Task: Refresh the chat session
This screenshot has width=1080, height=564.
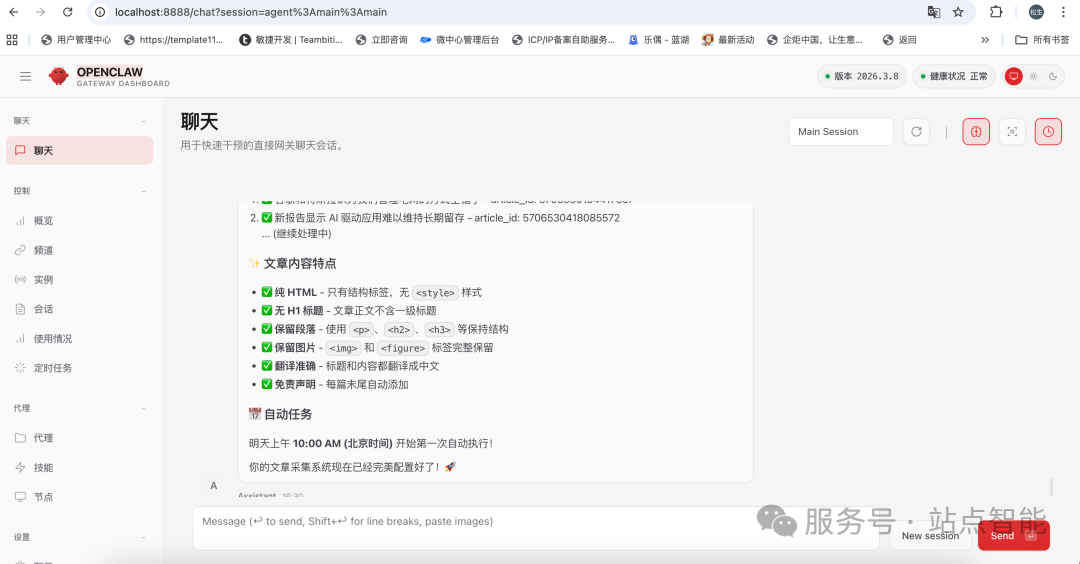Action: click(x=916, y=132)
